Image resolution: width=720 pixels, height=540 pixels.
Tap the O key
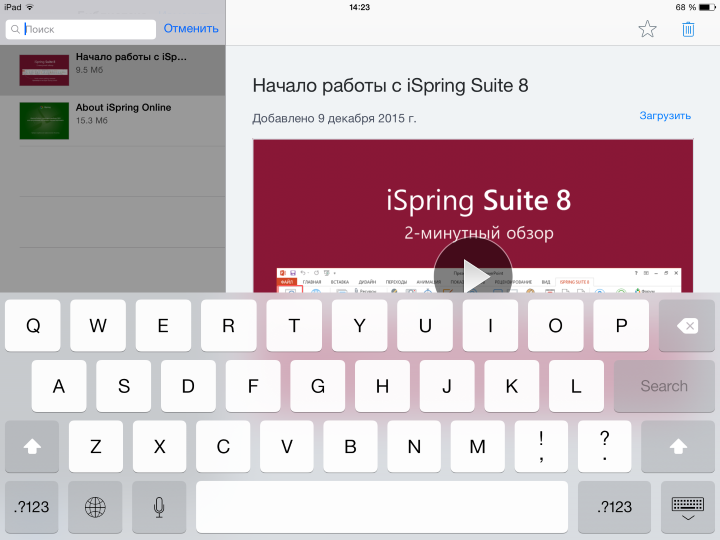coord(556,326)
